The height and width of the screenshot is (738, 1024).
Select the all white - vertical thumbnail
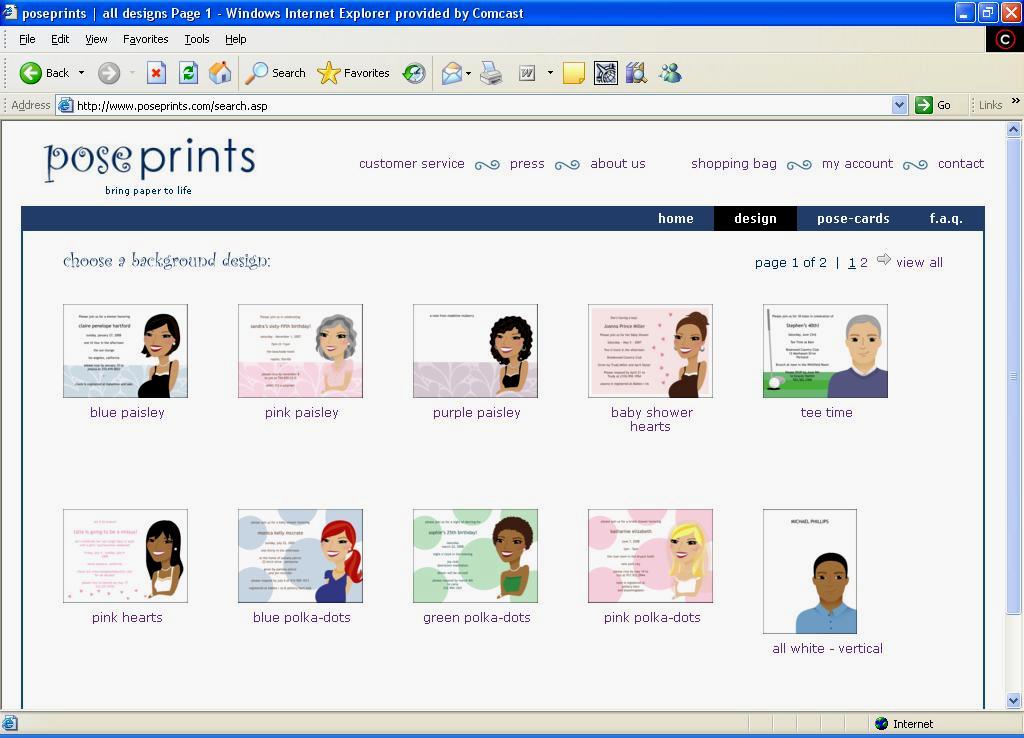[x=810, y=571]
